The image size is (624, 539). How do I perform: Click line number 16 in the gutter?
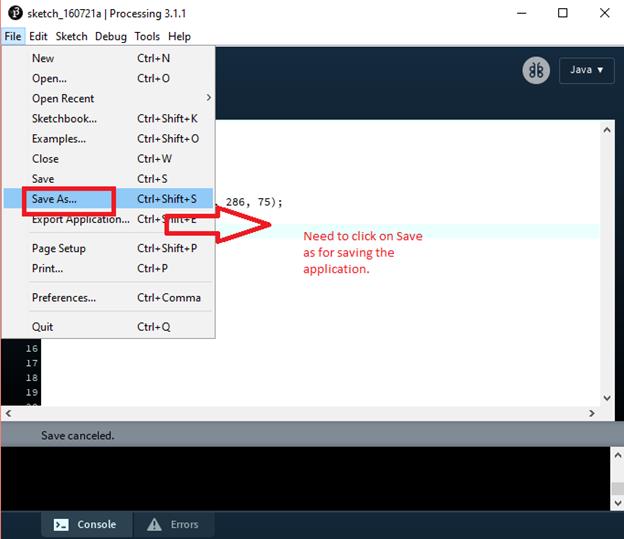[x=32, y=349]
